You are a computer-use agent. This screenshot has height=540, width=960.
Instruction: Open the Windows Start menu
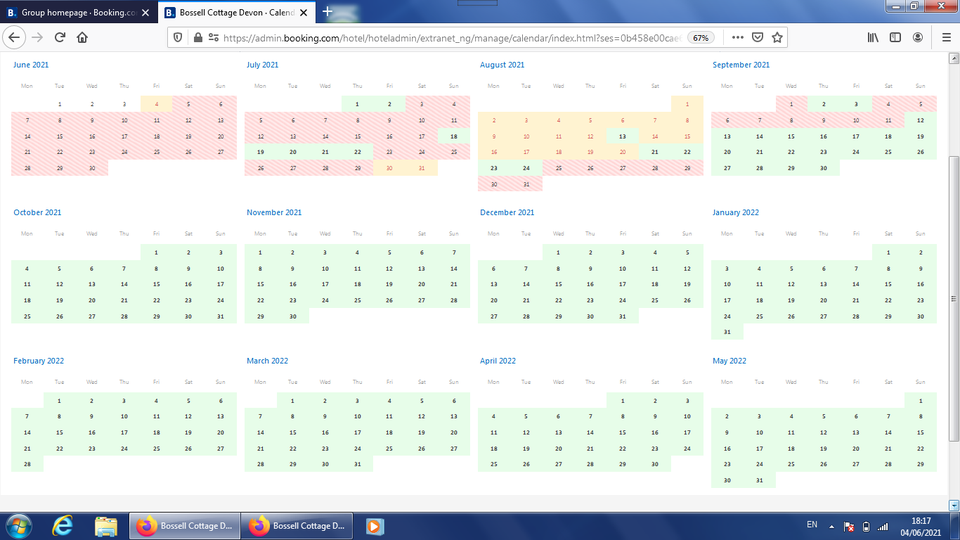pyautogui.click(x=20, y=525)
